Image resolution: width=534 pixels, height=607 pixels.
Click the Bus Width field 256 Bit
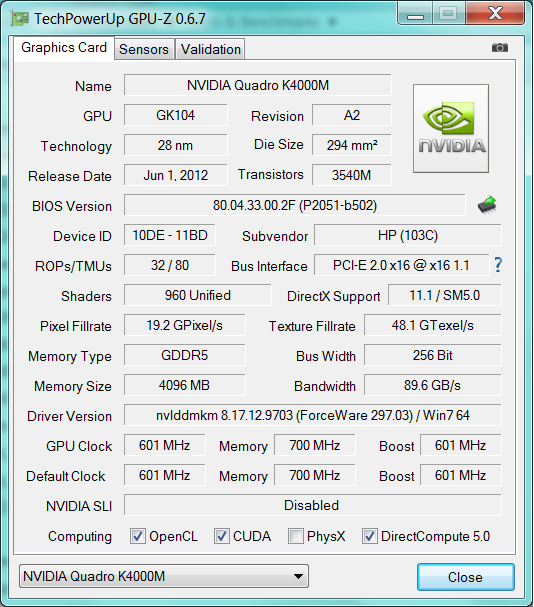433,355
